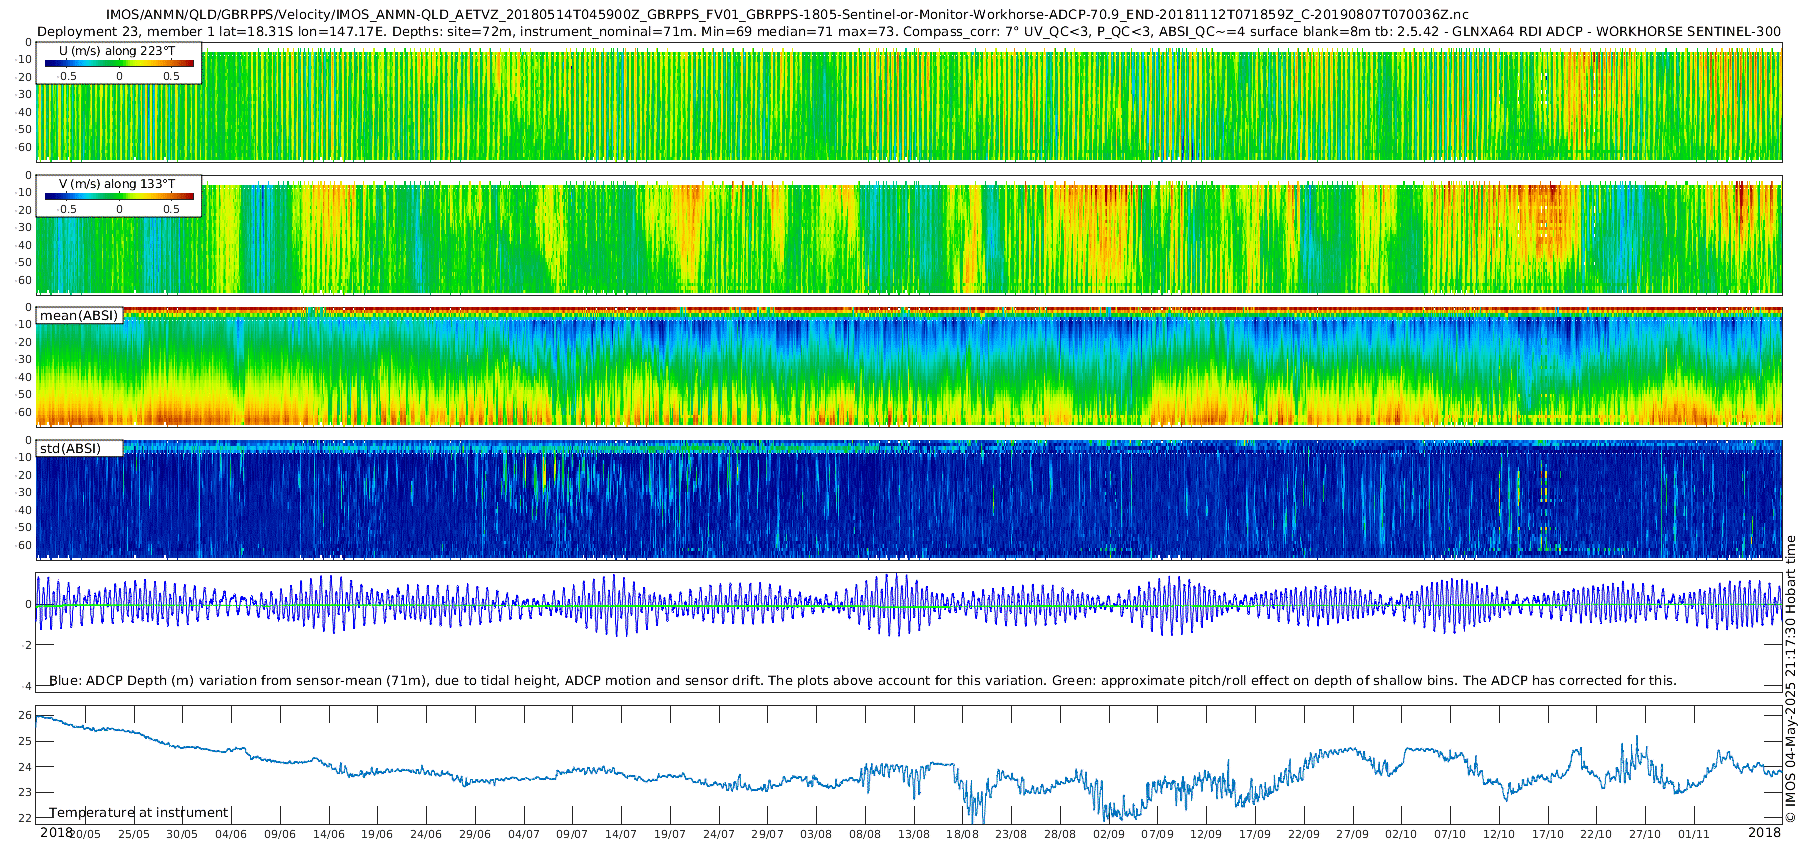Click the Temperature at instrument label
Viewport: 1800px width, 850px height.
pyautogui.click(x=139, y=813)
